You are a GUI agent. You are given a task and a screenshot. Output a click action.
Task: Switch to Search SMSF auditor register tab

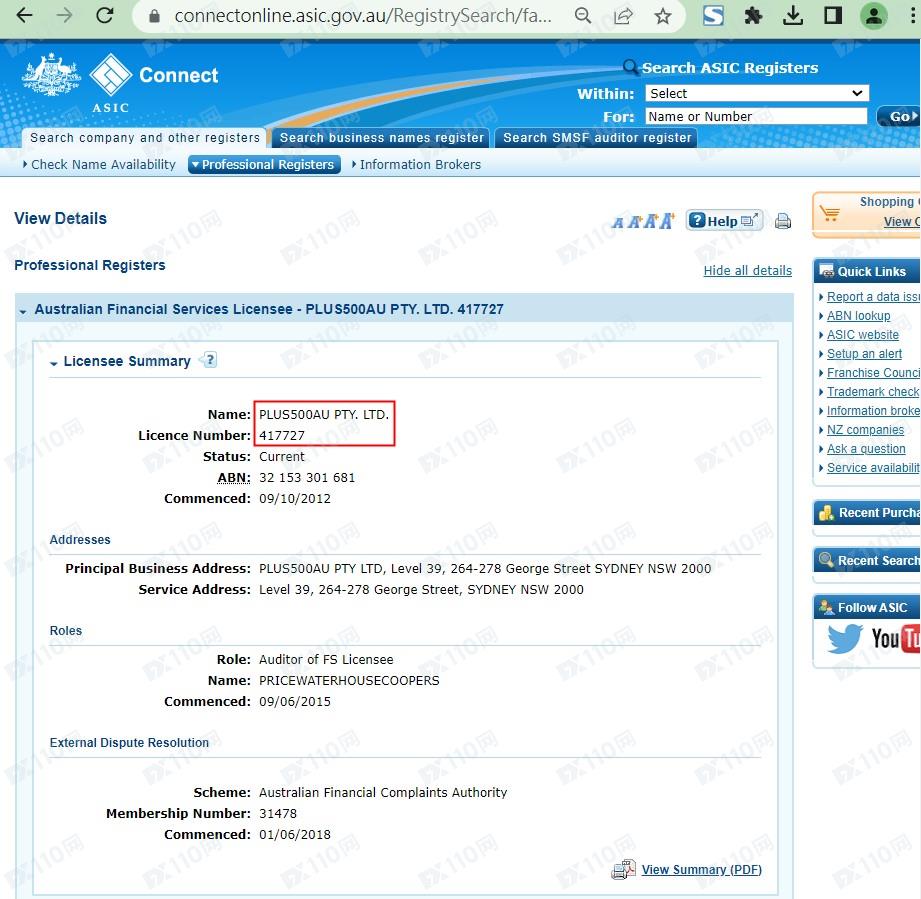(597, 138)
